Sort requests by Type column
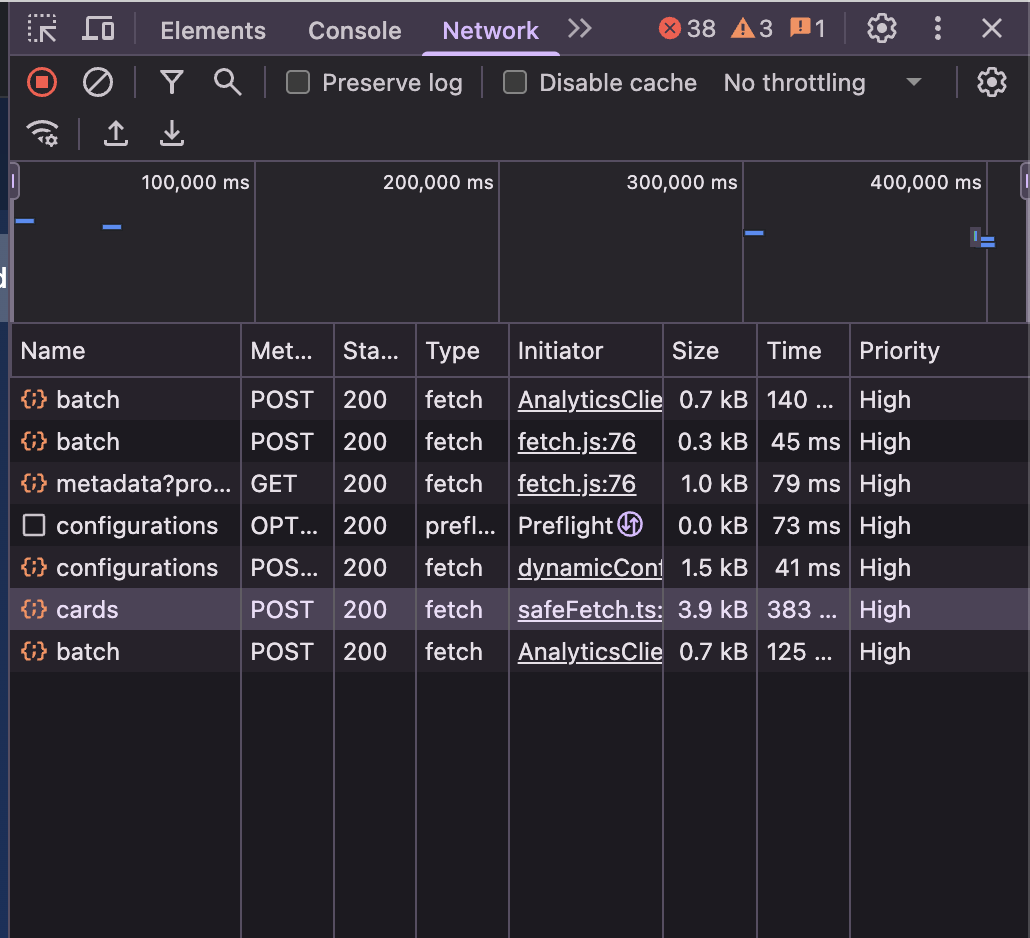This screenshot has height=938, width=1030. point(462,351)
